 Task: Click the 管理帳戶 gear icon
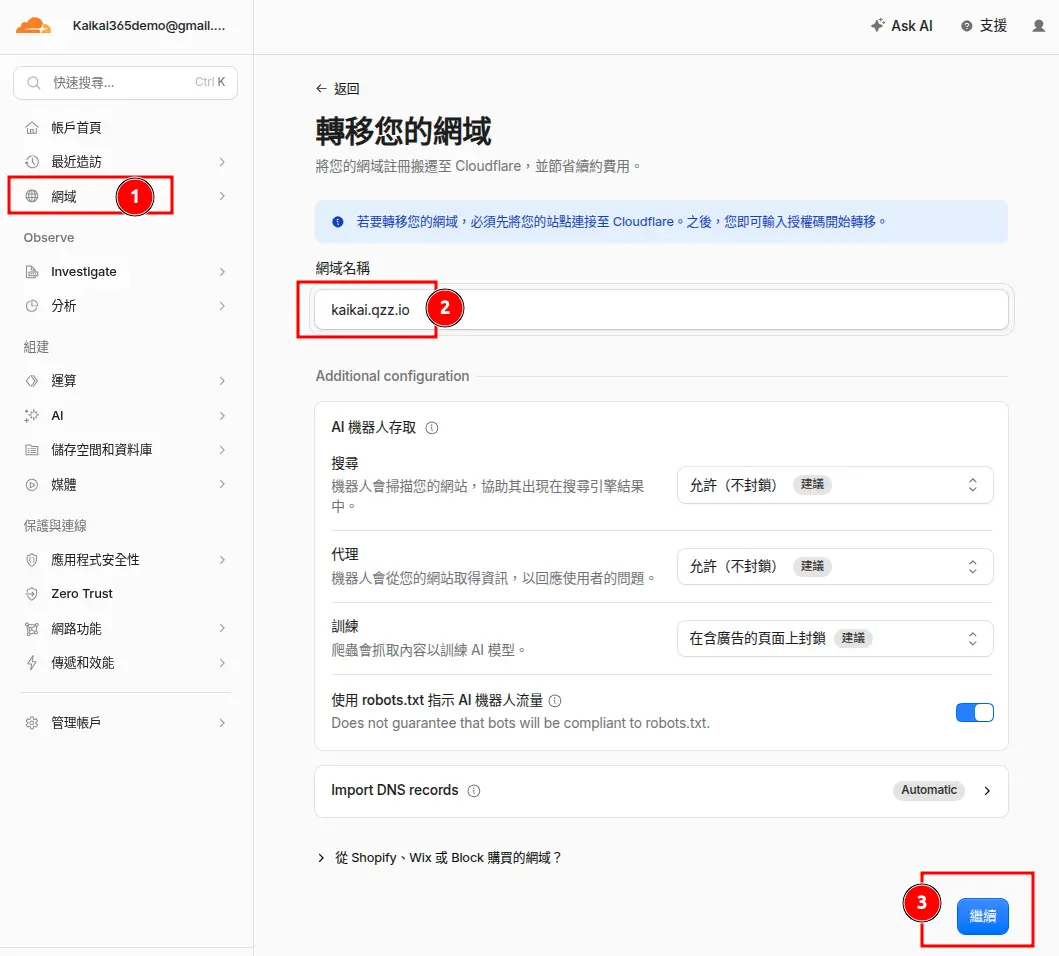(32, 723)
